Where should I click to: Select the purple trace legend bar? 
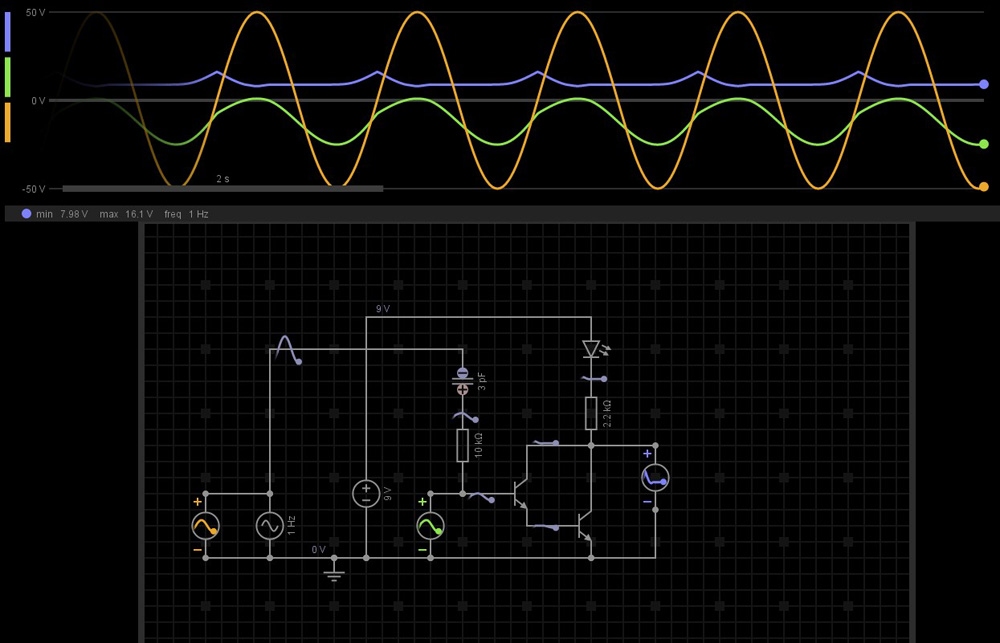click(8, 32)
